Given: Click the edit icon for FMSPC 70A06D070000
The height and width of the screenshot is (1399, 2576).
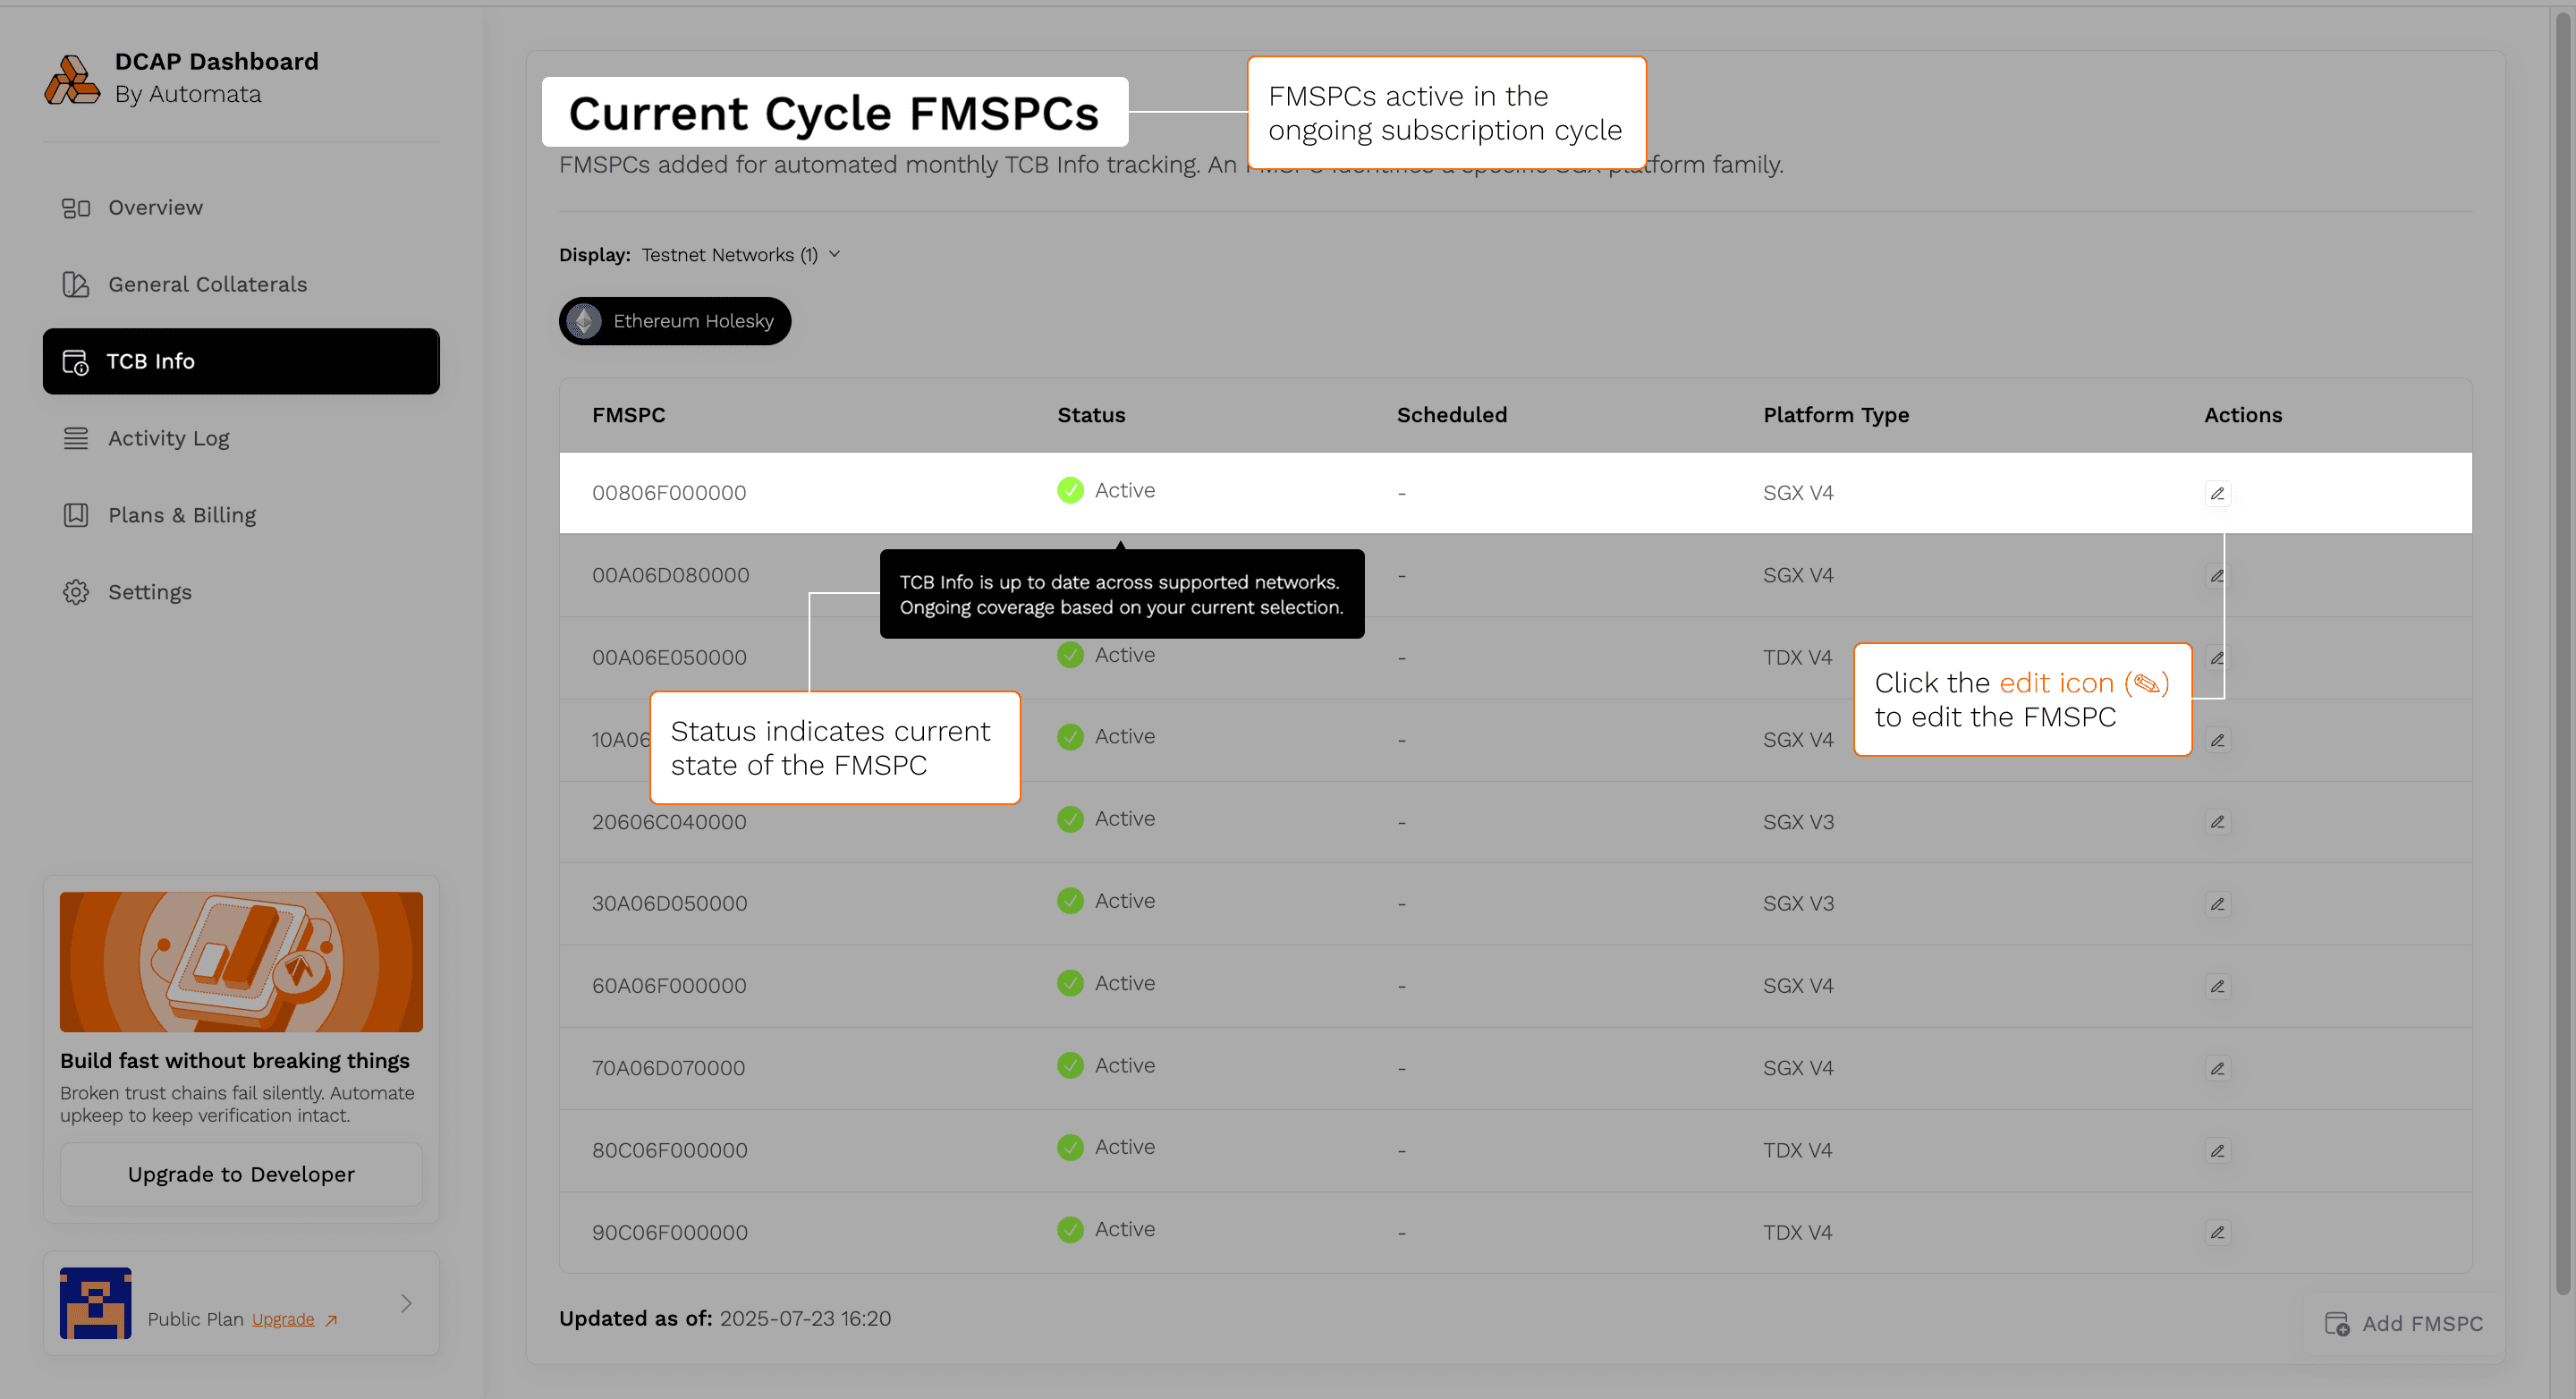Looking at the screenshot, I should coord(2217,1068).
